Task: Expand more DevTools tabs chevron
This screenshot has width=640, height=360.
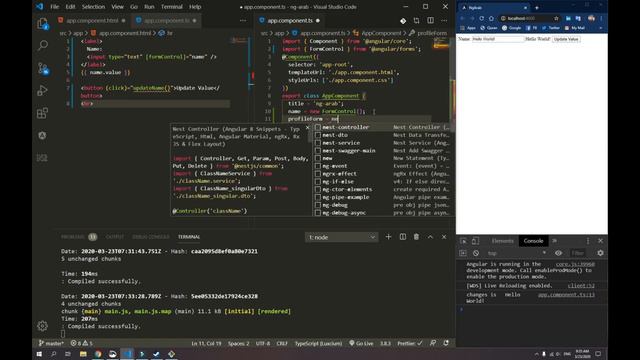Action: tap(554, 241)
